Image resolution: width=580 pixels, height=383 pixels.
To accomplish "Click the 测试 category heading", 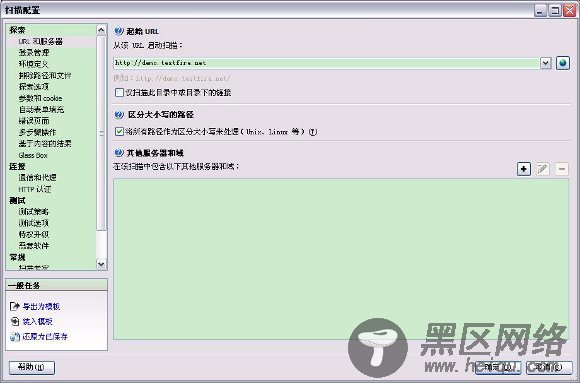I will [x=17, y=201].
